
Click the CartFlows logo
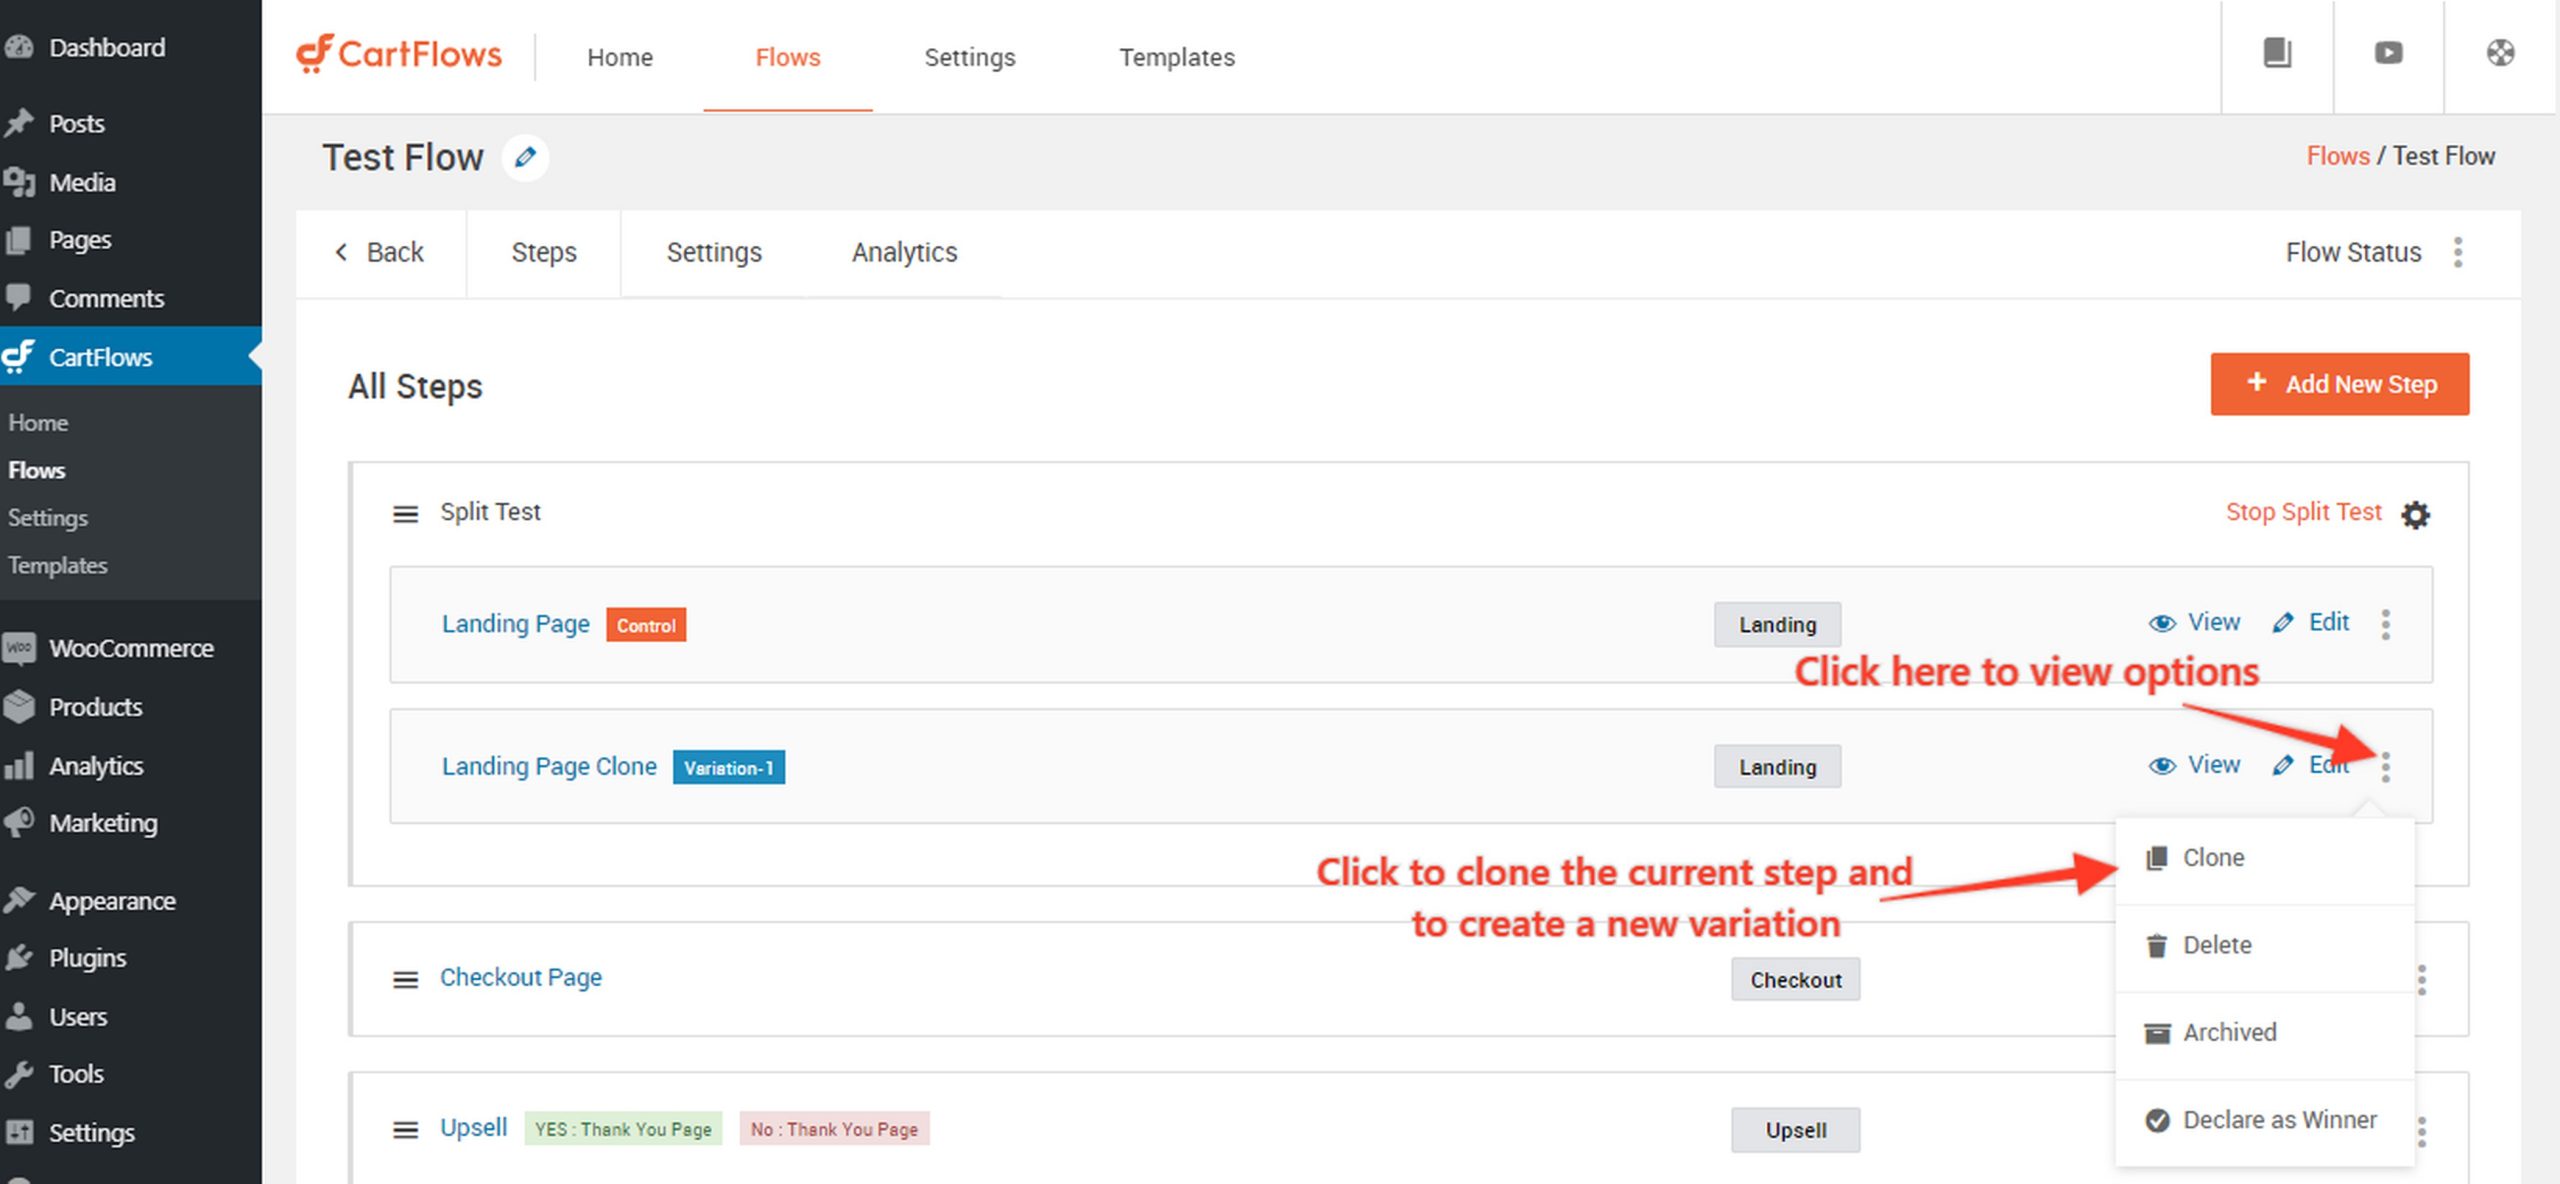397,55
